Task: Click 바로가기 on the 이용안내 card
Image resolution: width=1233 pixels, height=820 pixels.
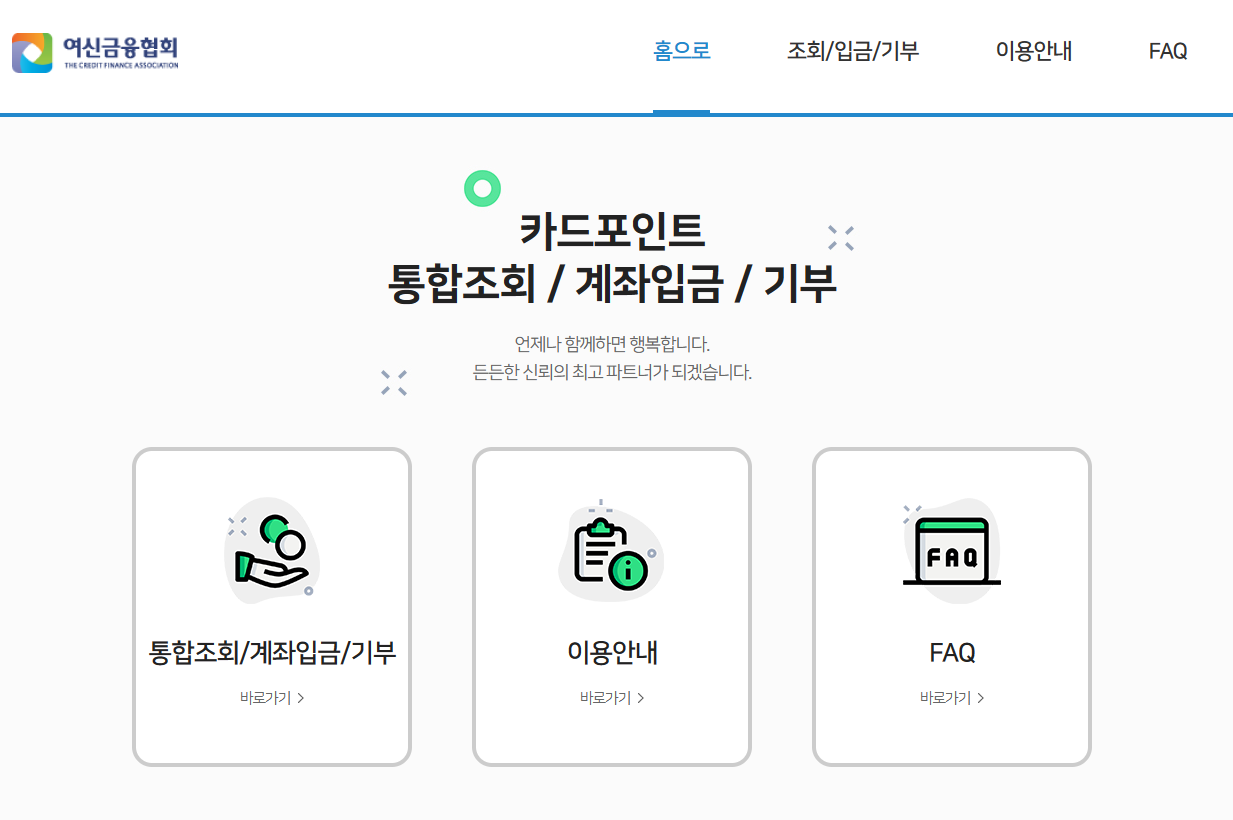Action: pyautogui.click(x=605, y=697)
